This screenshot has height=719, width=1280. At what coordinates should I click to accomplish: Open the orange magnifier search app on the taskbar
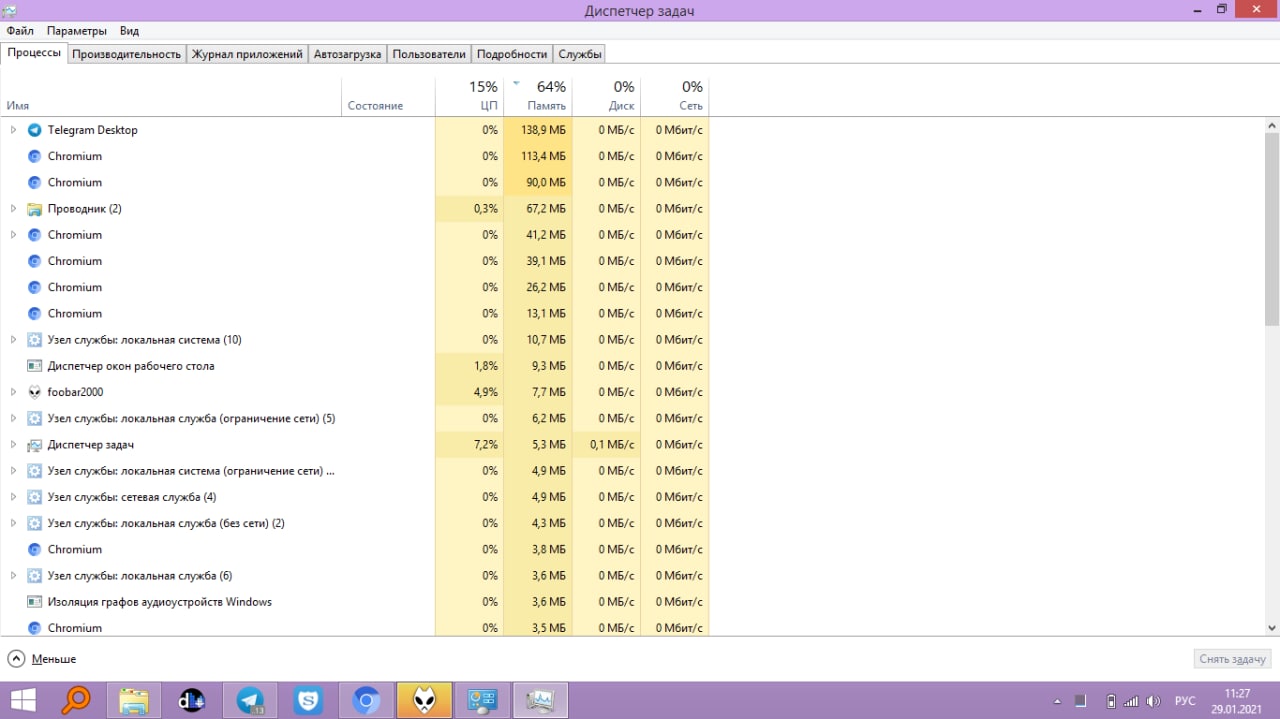pos(76,700)
